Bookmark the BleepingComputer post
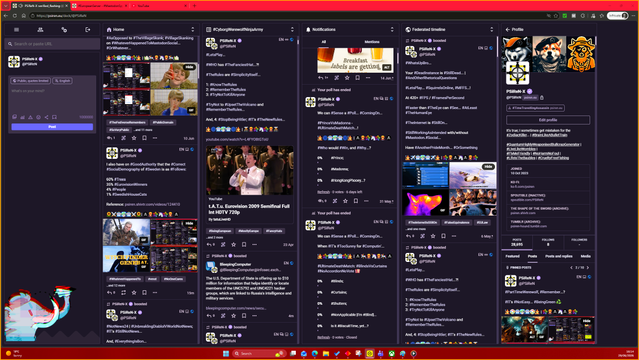 (x=244, y=316)
